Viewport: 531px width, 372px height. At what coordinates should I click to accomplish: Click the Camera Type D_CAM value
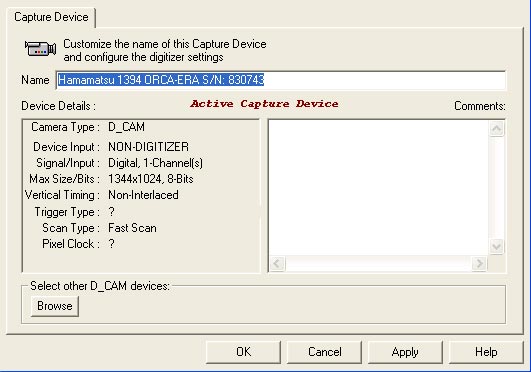point(126,127)
